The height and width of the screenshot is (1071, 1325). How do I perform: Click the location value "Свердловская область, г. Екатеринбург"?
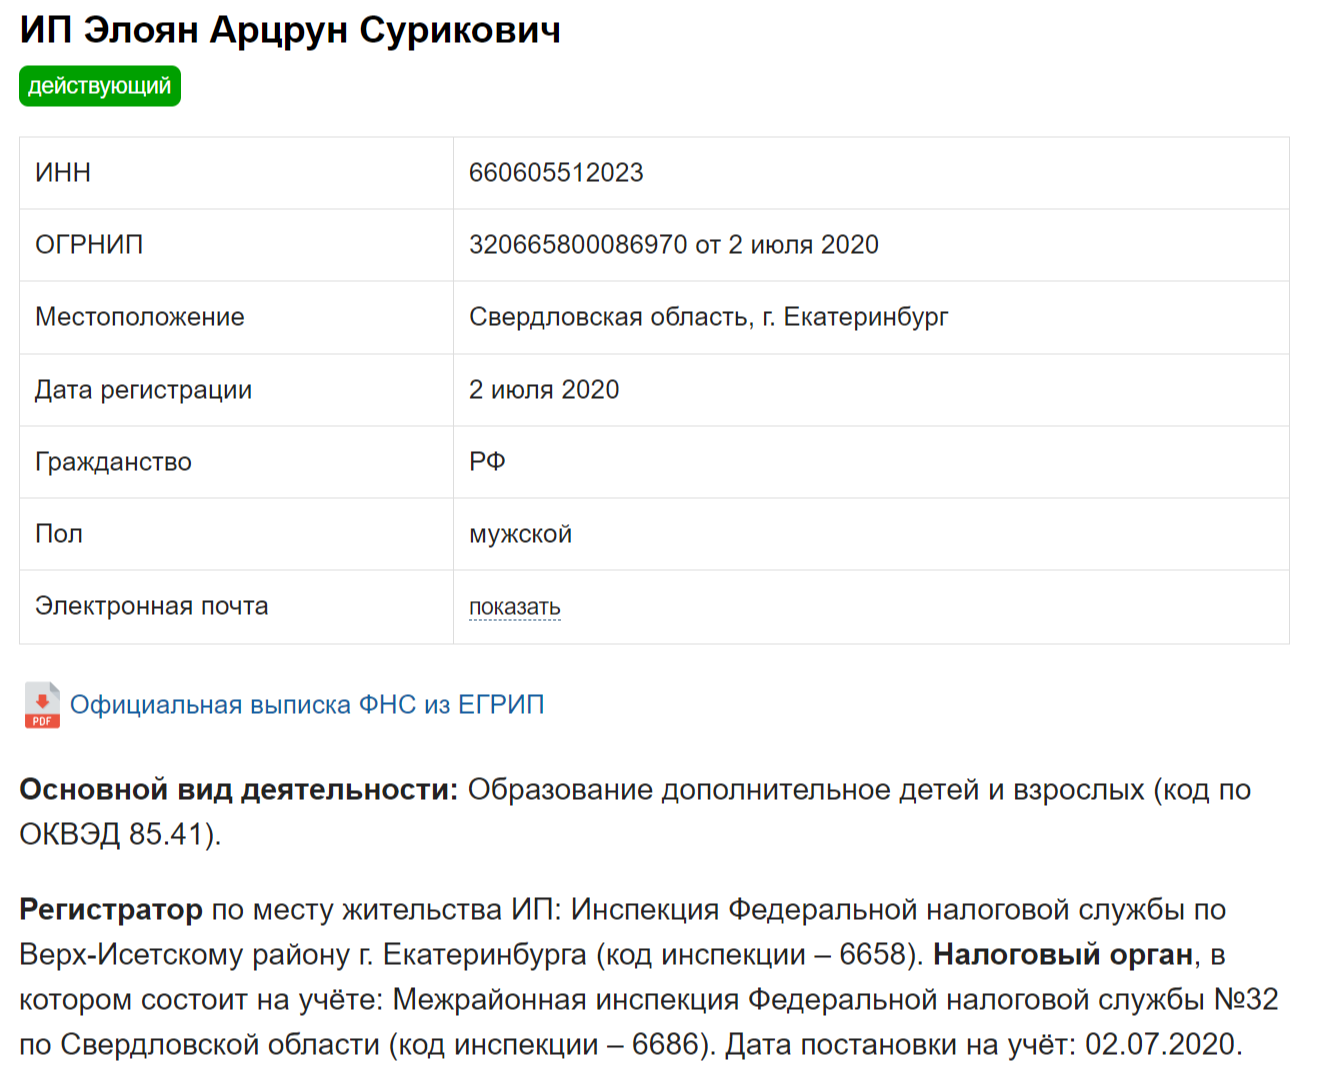click(708, 317)
